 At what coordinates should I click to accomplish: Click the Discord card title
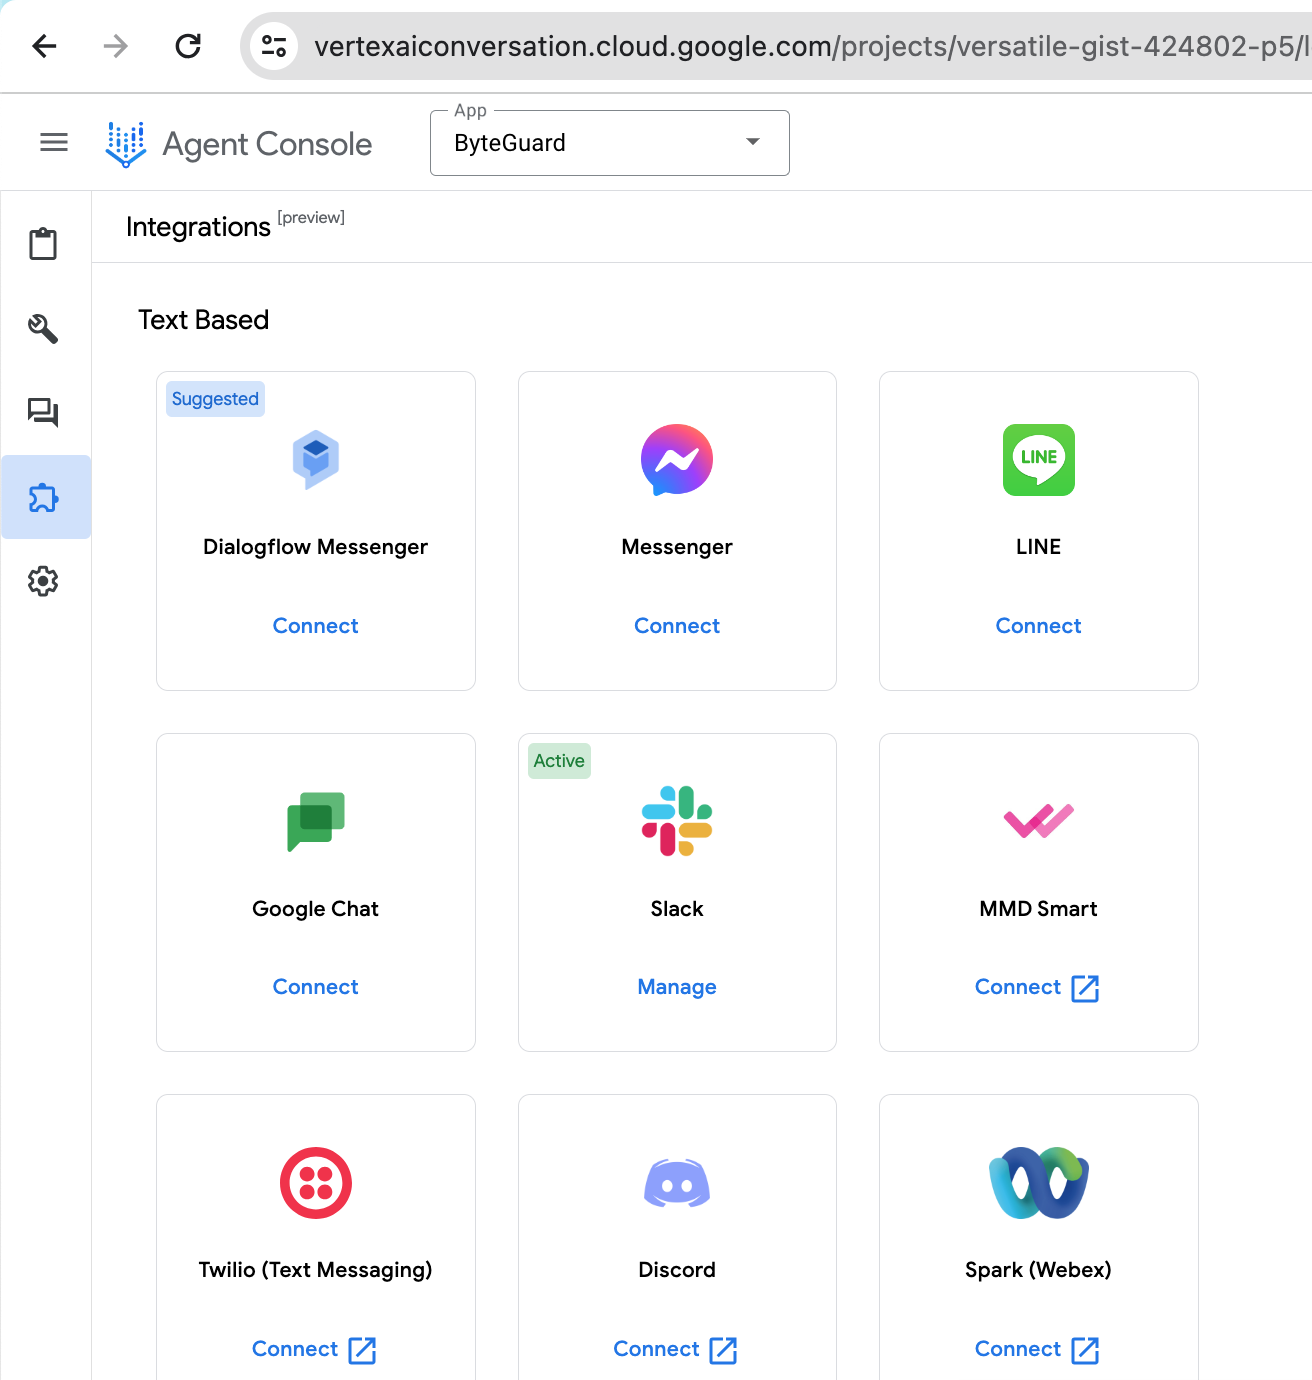click(x=677, y=1270)
